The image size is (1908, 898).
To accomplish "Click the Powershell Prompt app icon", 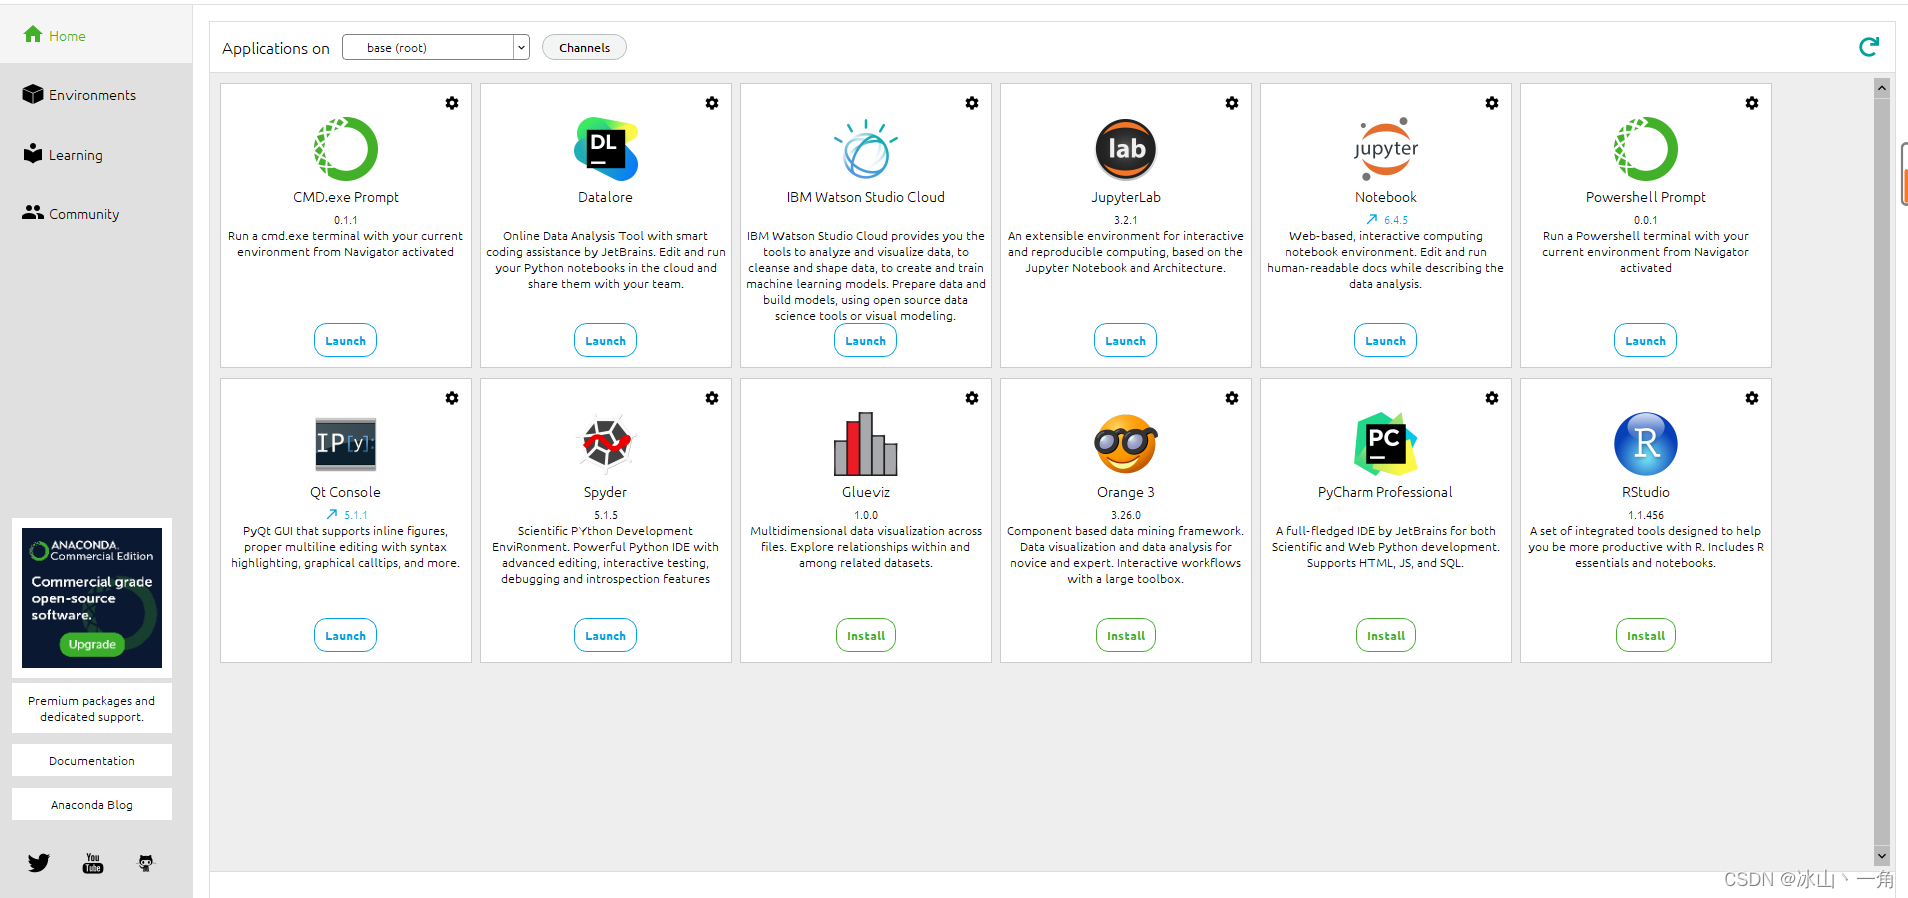I will [x=1646, y=149].
